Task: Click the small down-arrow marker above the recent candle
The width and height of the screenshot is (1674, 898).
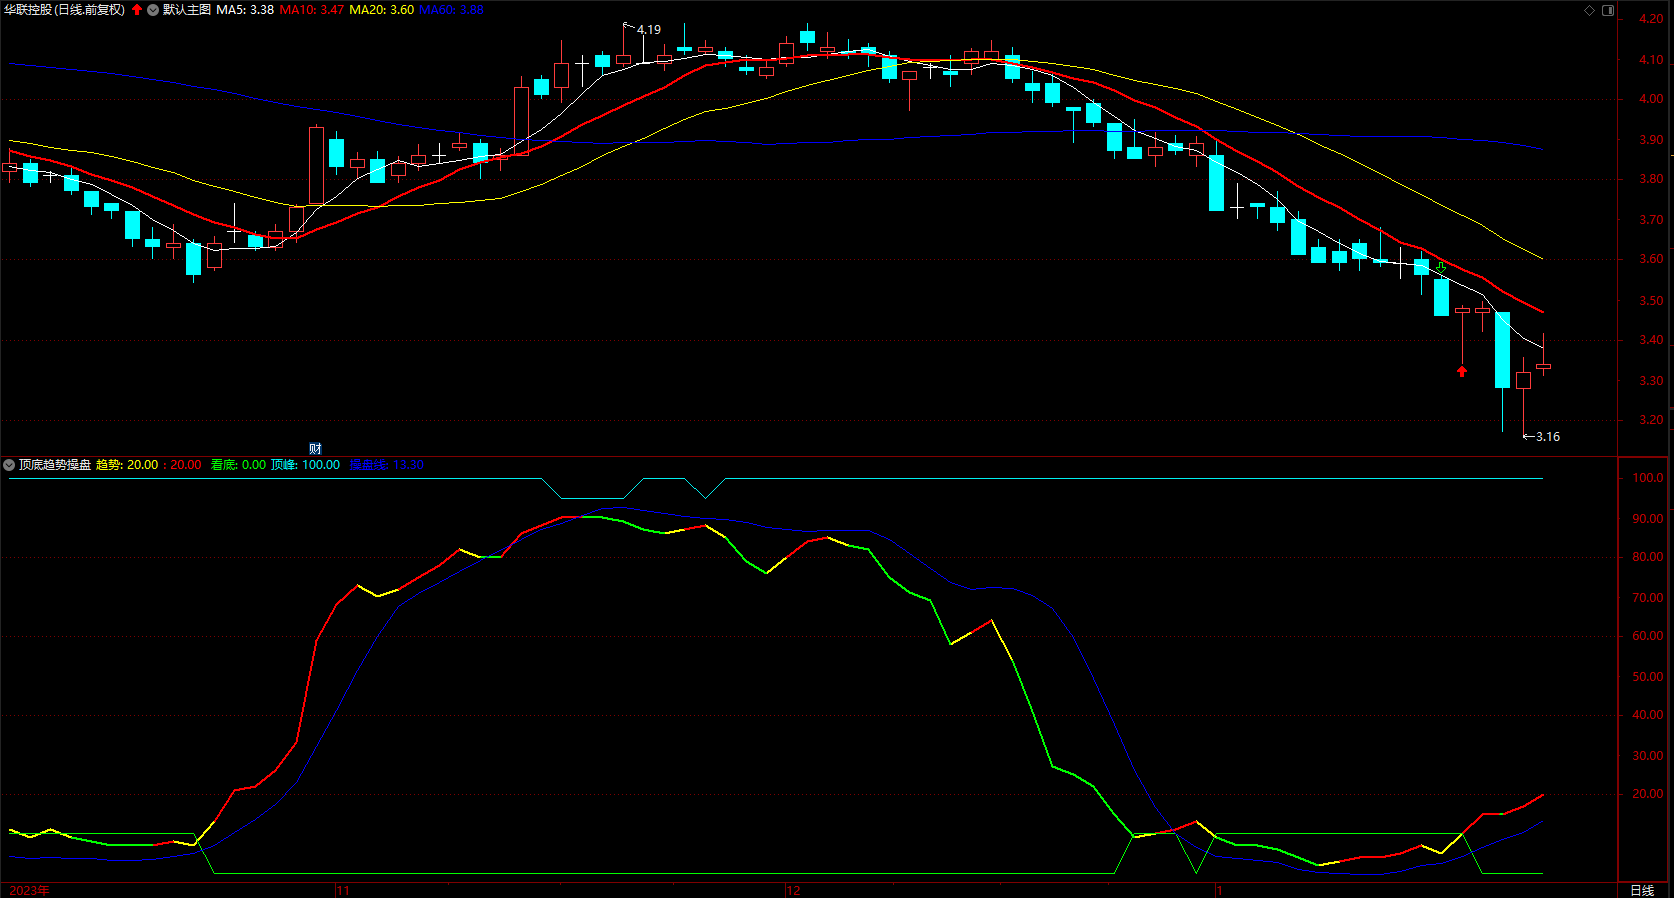Action: (1441, 267)
